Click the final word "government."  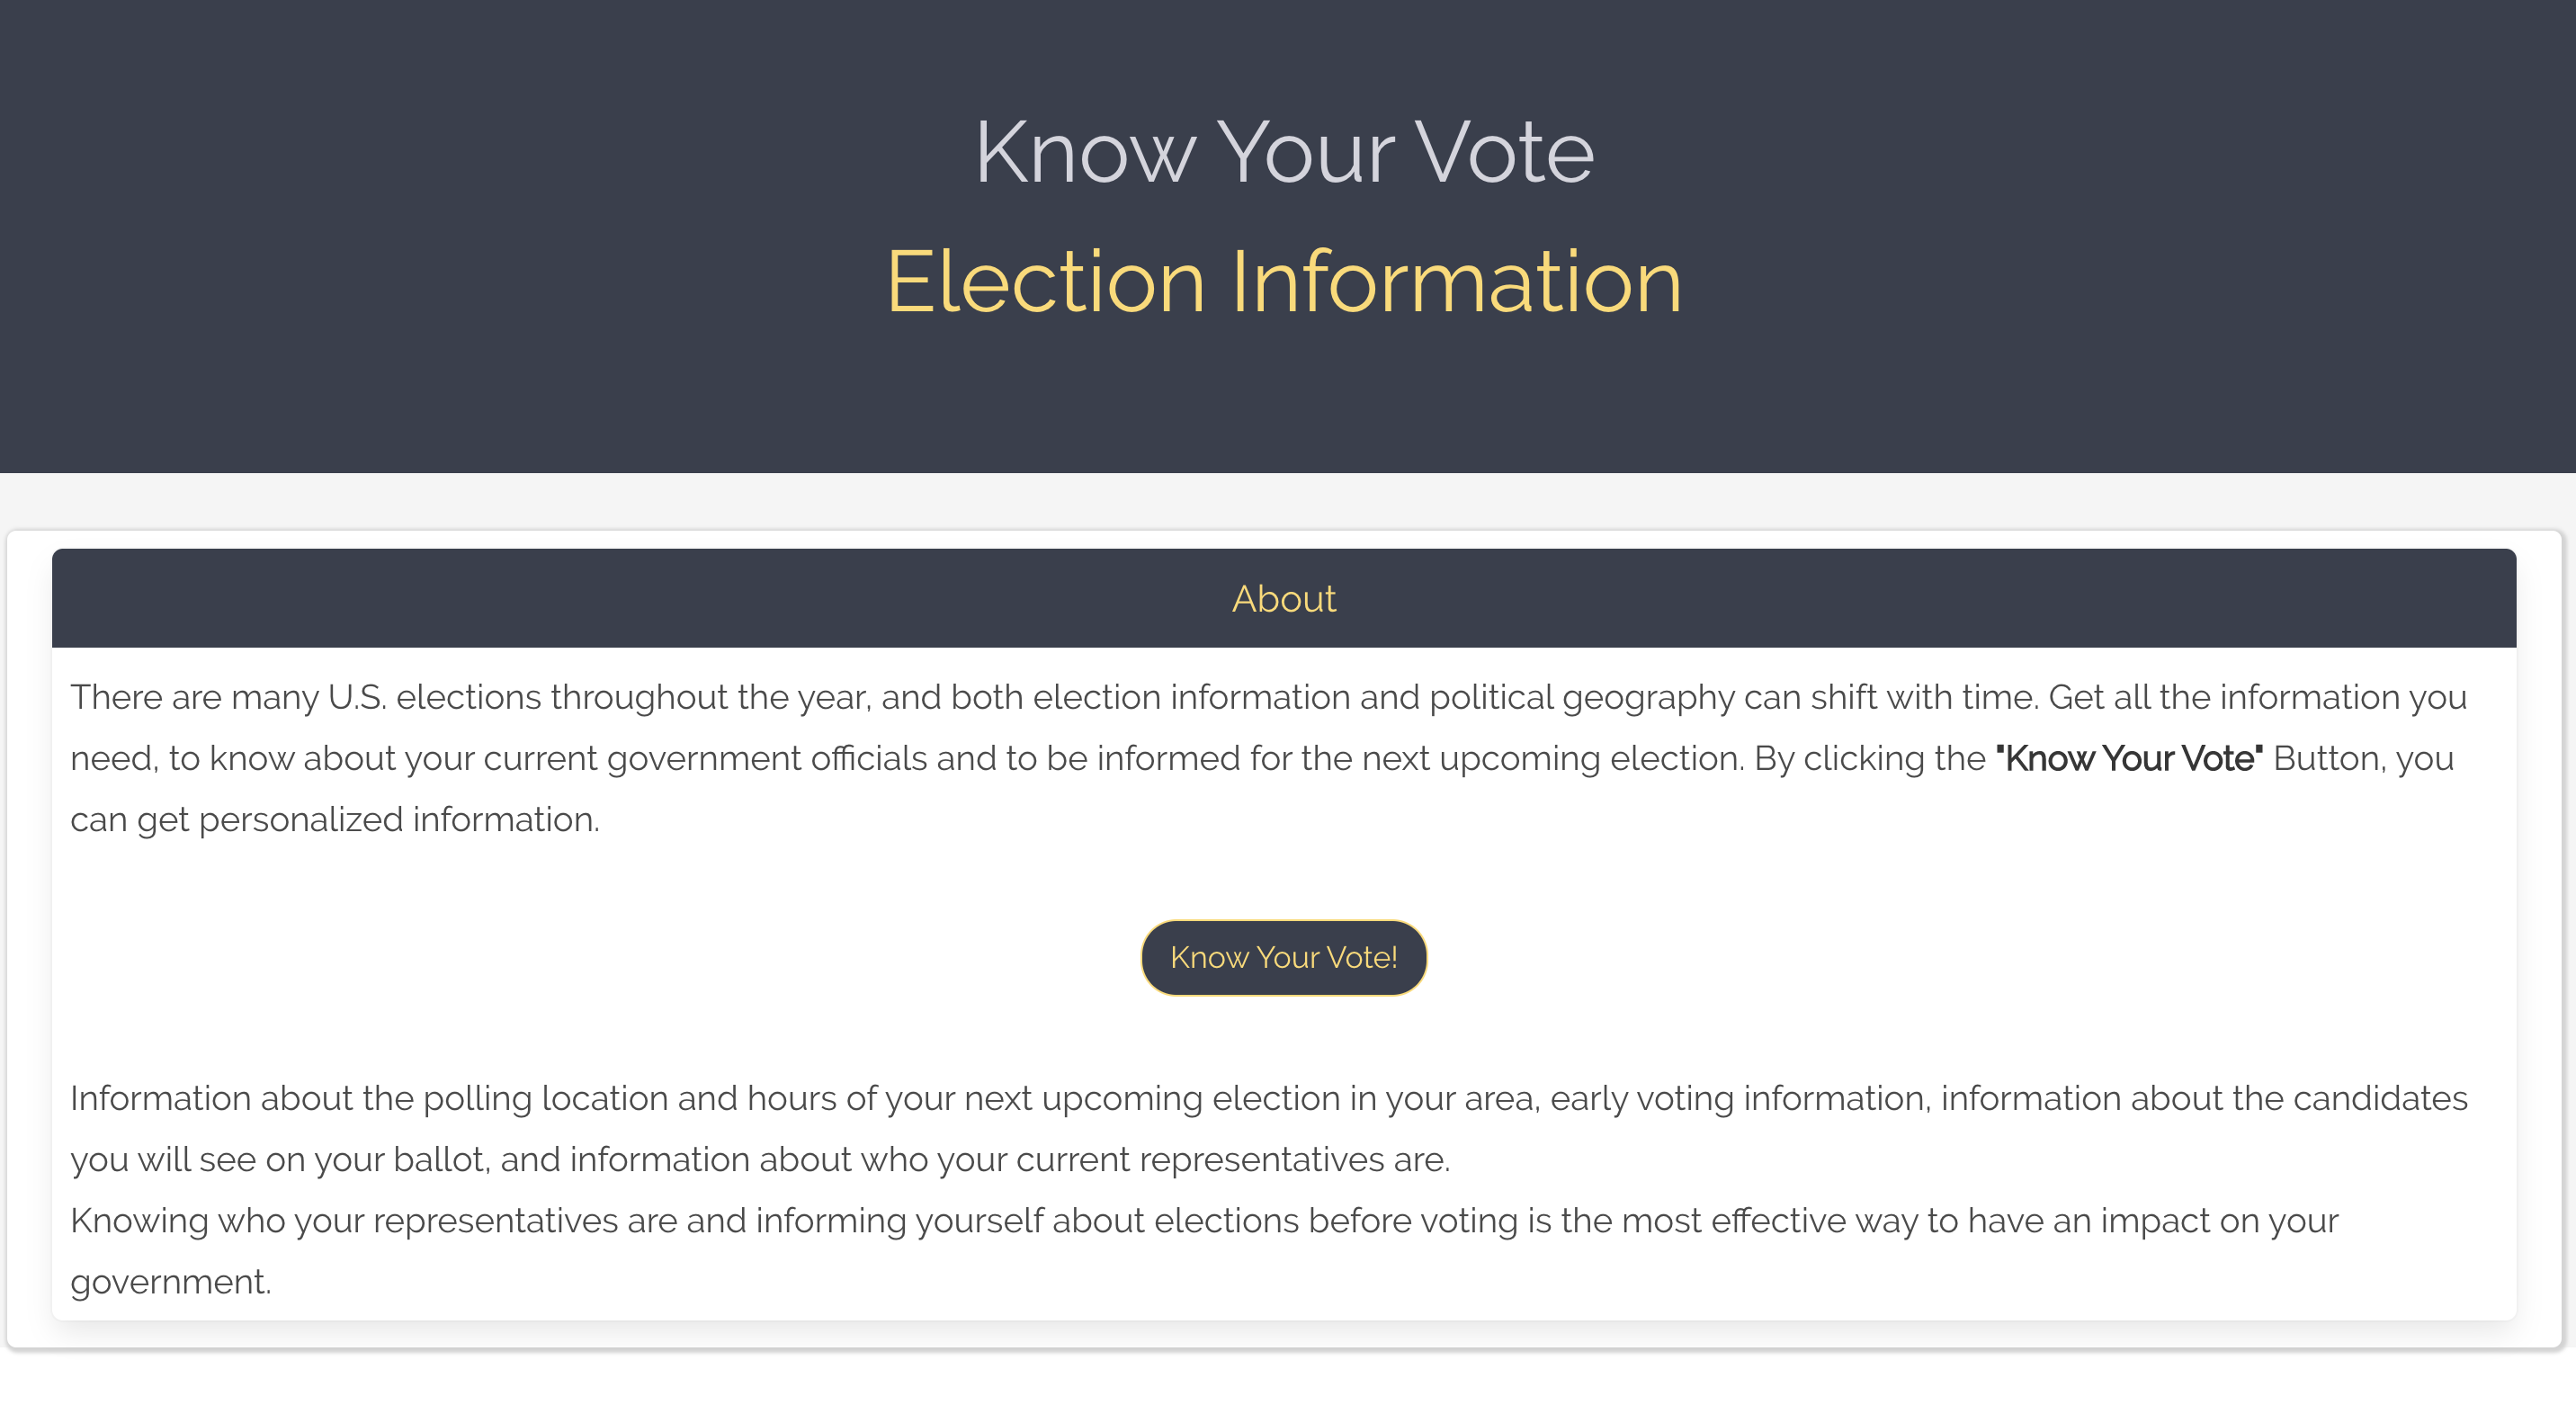point(171,1281)
